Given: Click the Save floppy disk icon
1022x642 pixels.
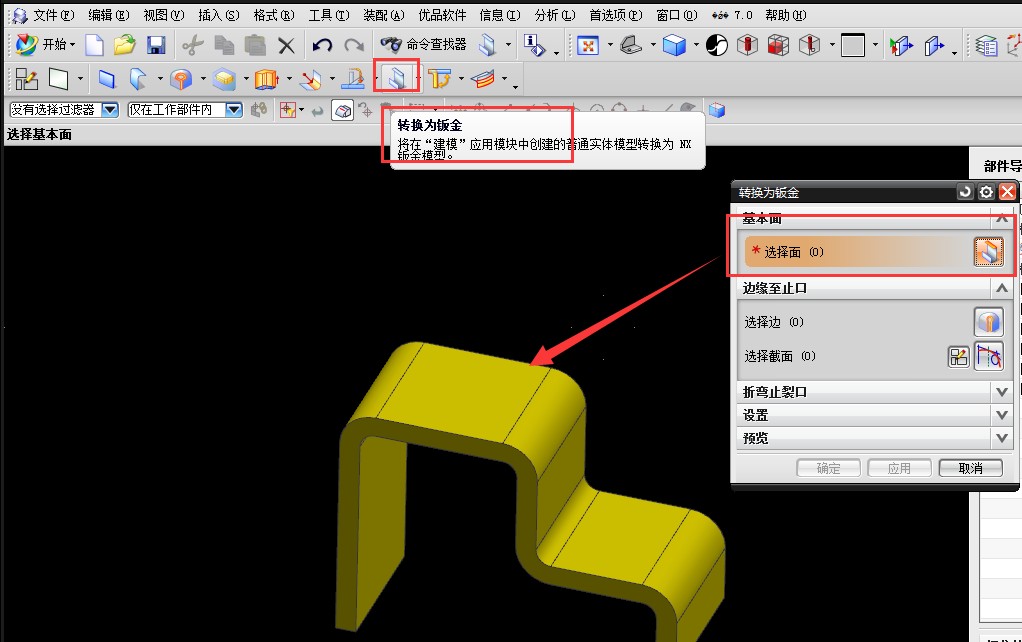Looking at the screenshot, I should 156,45.
